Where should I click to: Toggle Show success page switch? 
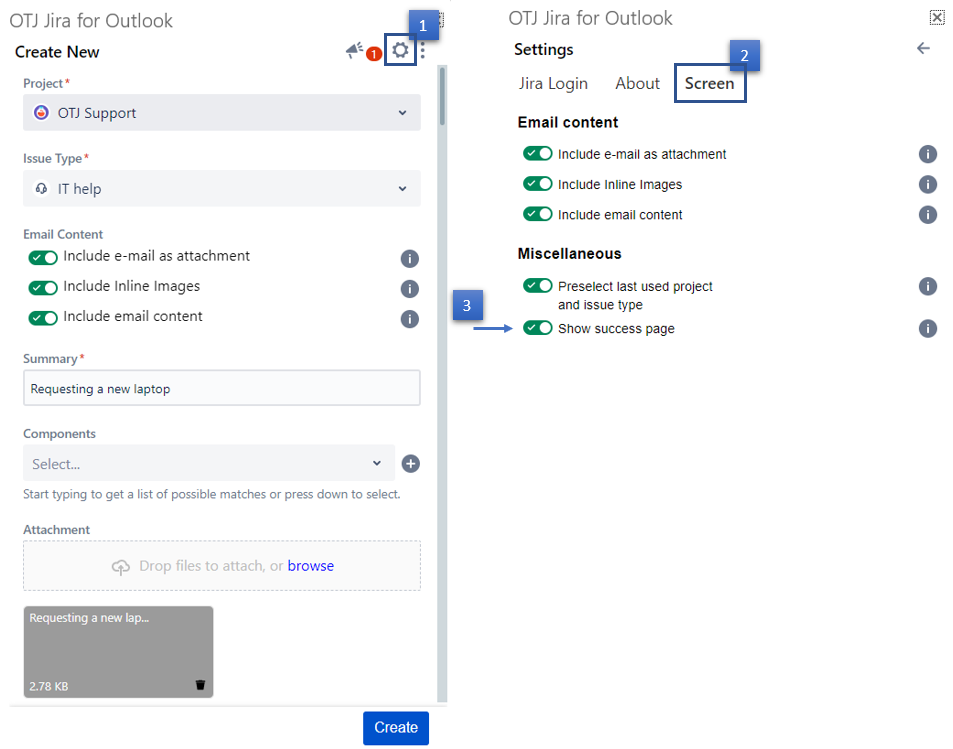pos(538,328)
